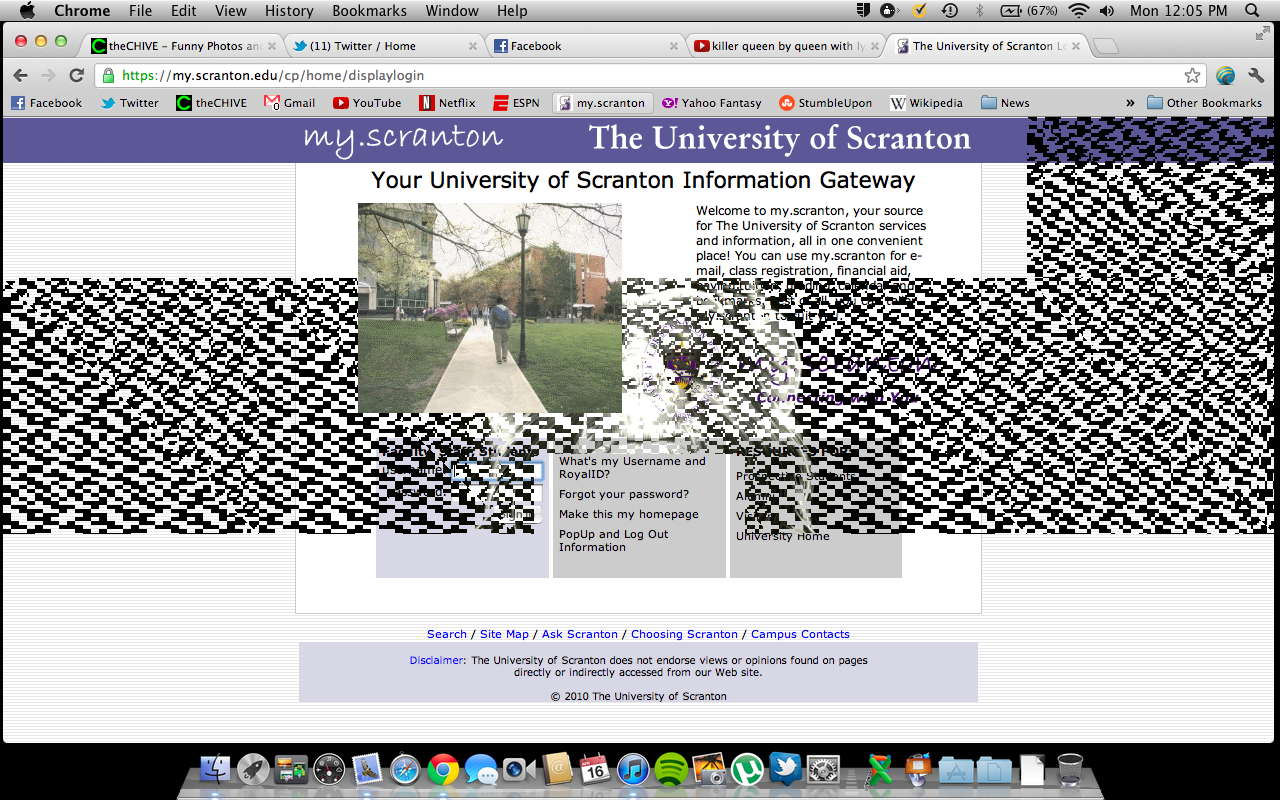Open Finder from the Dock

(x=215, y=768)
